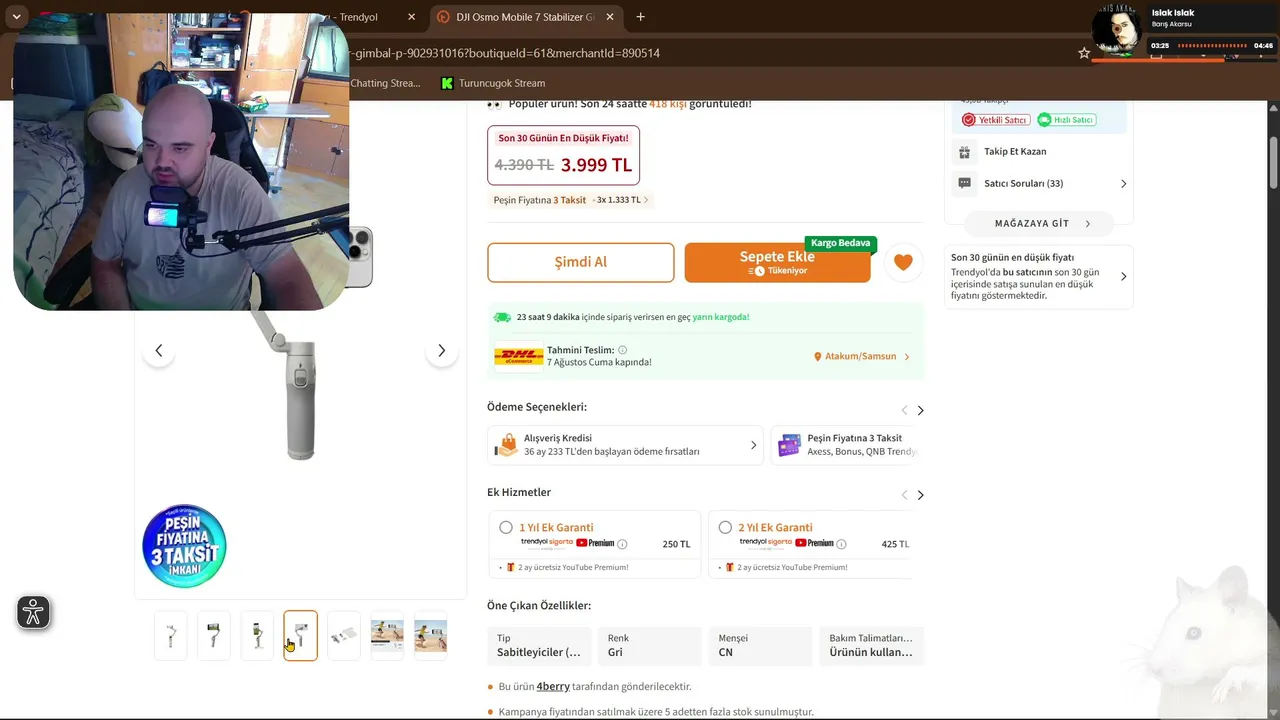Click the '7 Ağustos Cuma kapında!' delivery text
The height and width of the screenshot is (720, 1280).
[x=599, y=362]
